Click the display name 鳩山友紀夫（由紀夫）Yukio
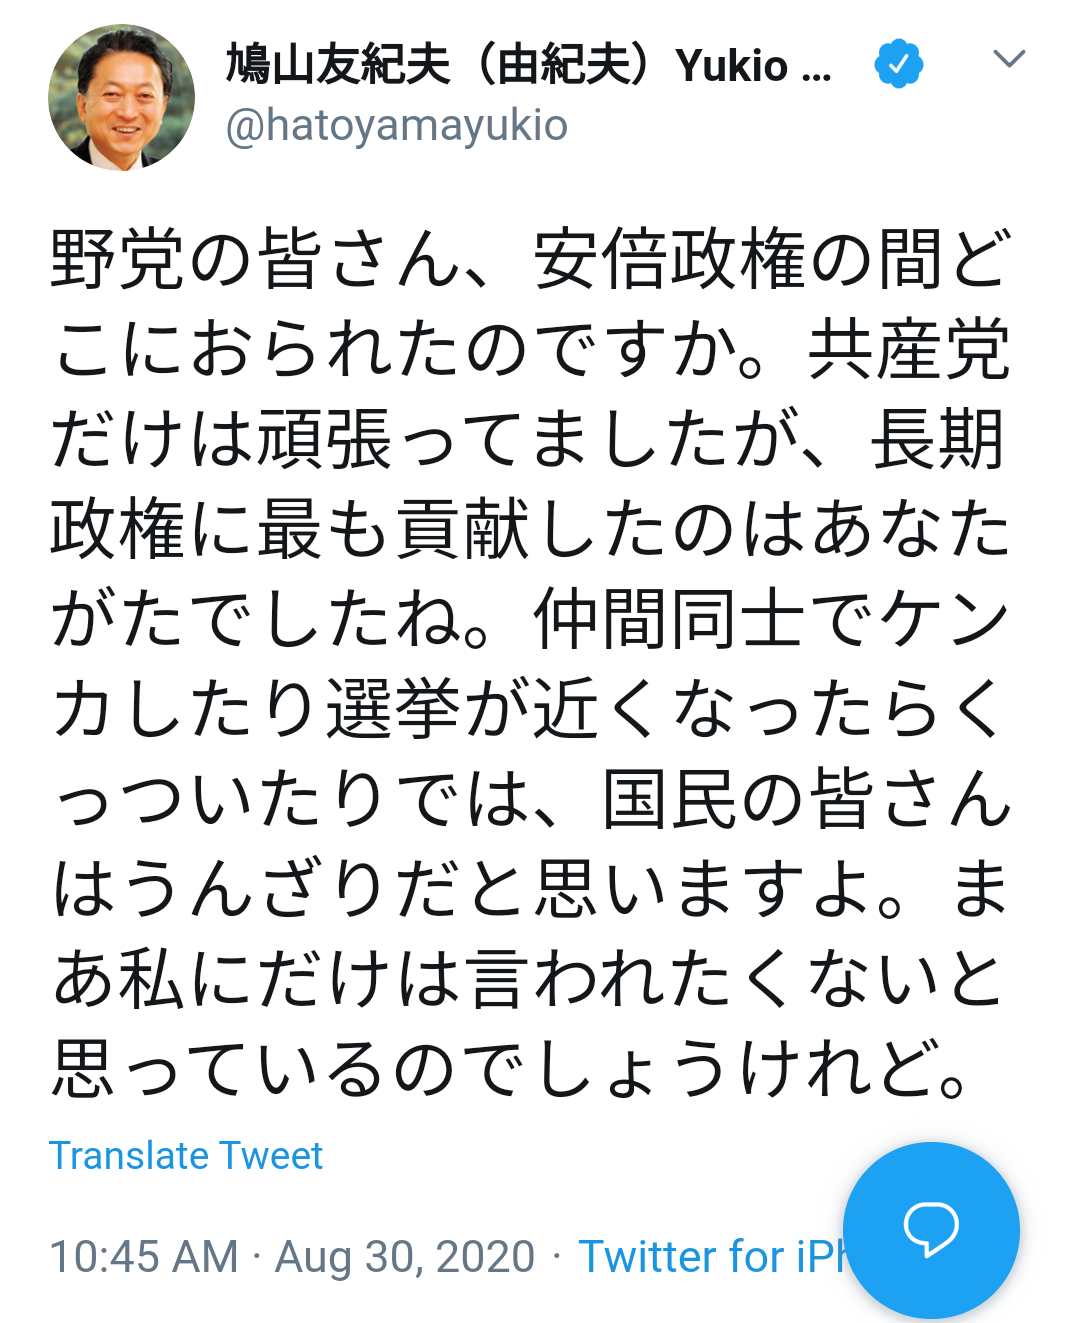Viewport: 1080px width, 1323px height. tap(528, 65)
